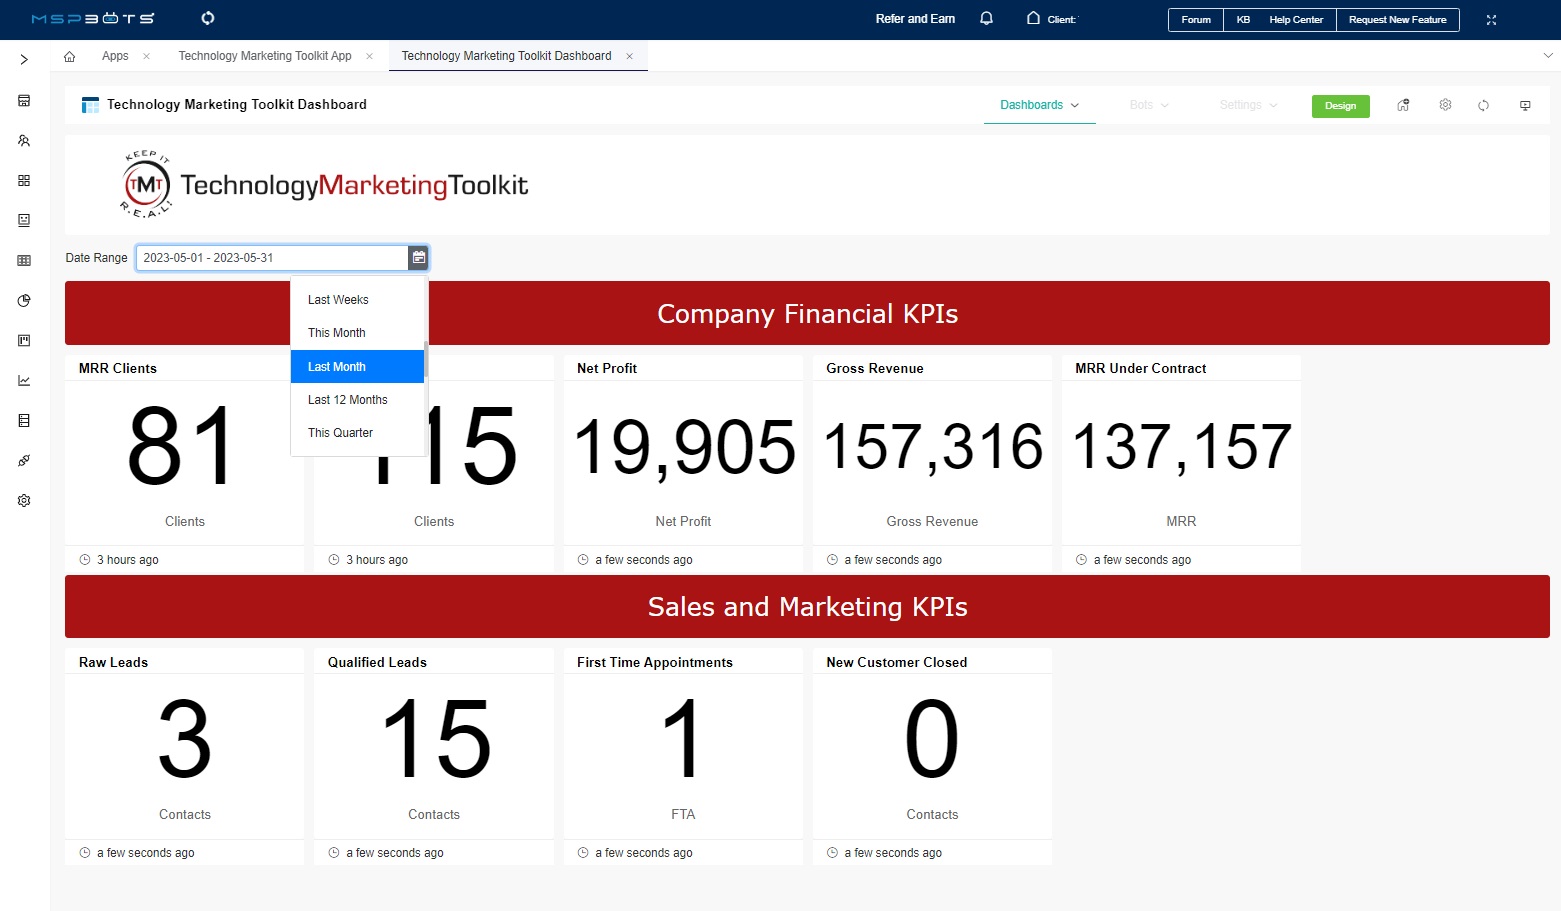Click the clock icon on the Net Profit widget
The height and width of the screenshot is (911, 1561).
coord(583,560)
